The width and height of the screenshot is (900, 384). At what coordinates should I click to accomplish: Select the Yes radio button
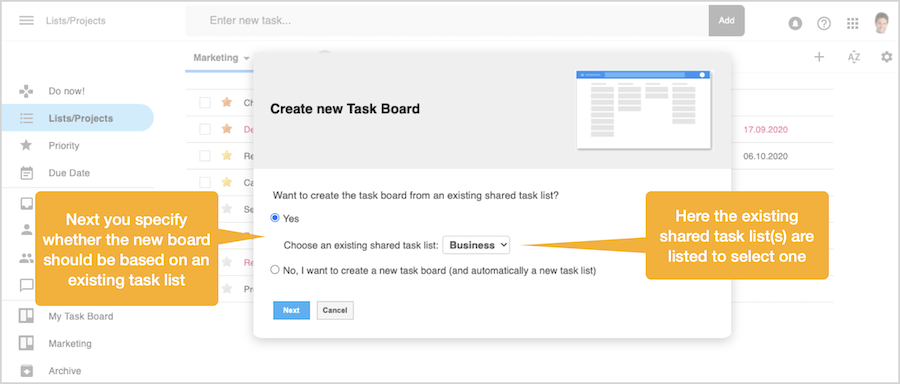point(275,218)
